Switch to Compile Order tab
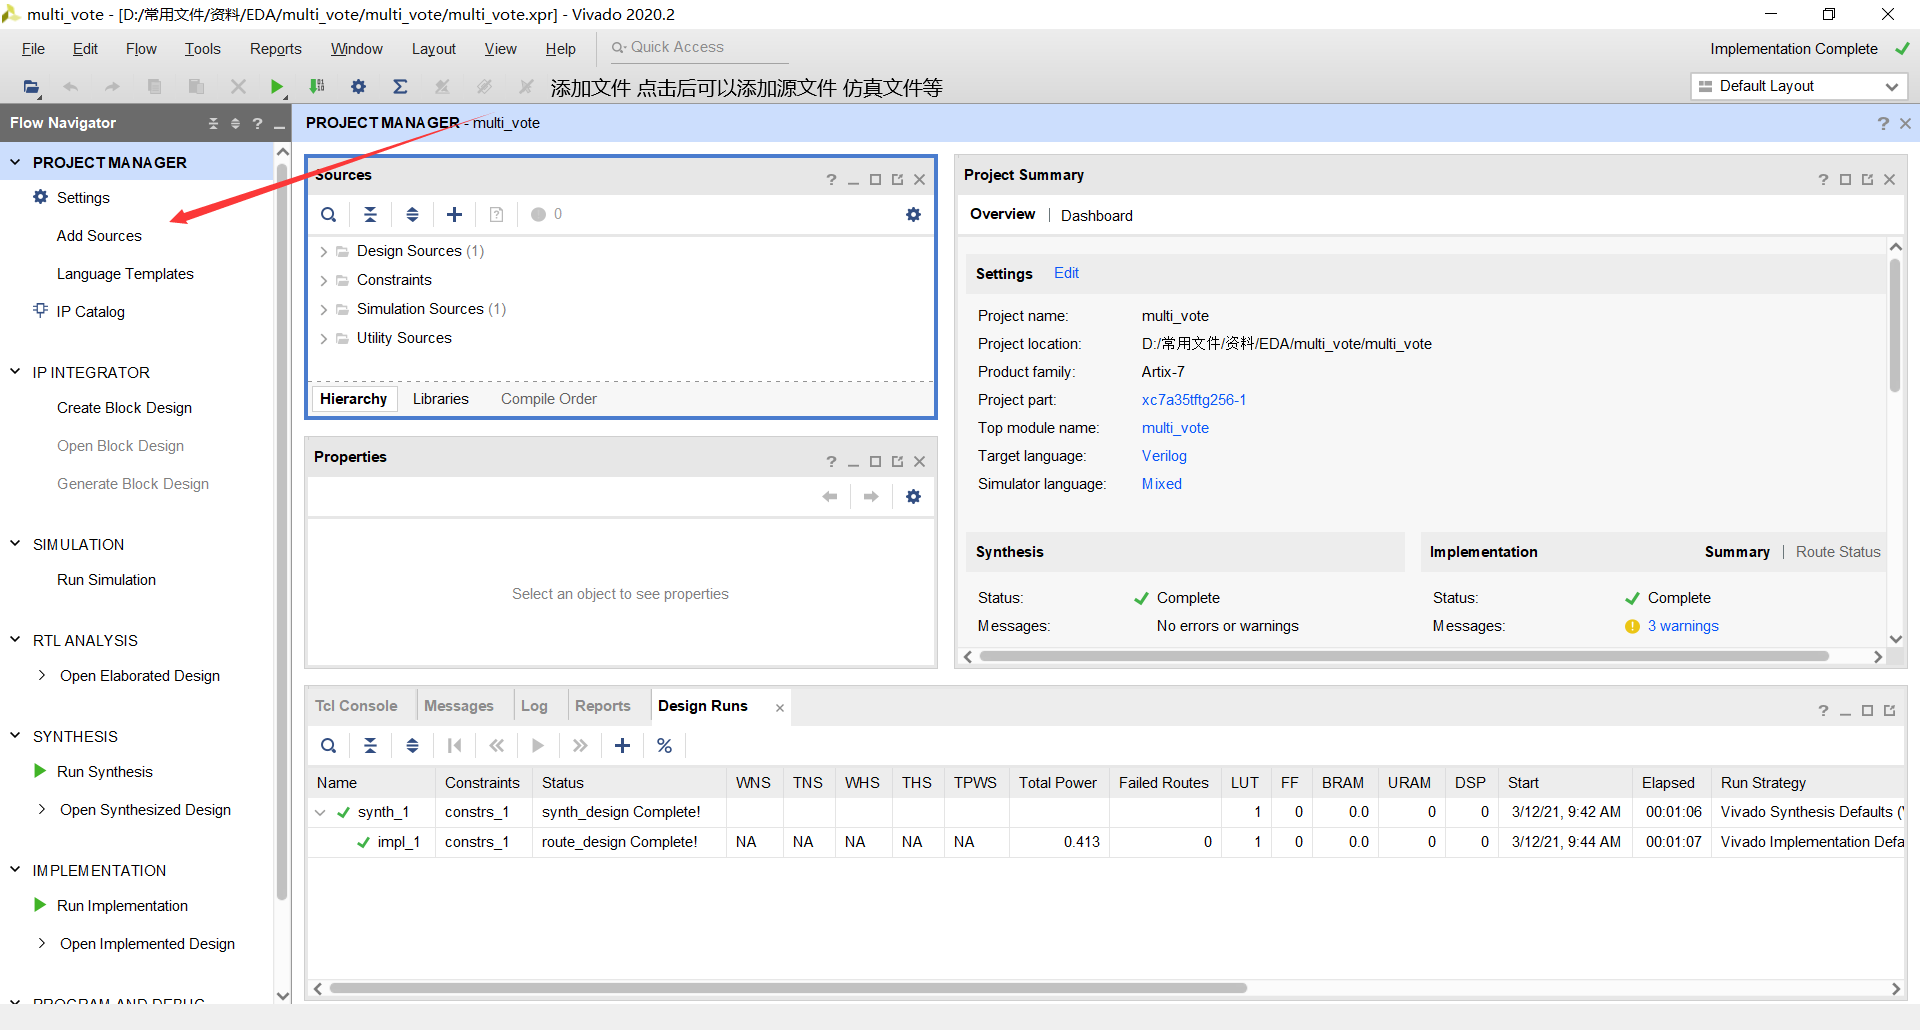The width and height of the screenshot is (1920, 1030). pos(548,399)
